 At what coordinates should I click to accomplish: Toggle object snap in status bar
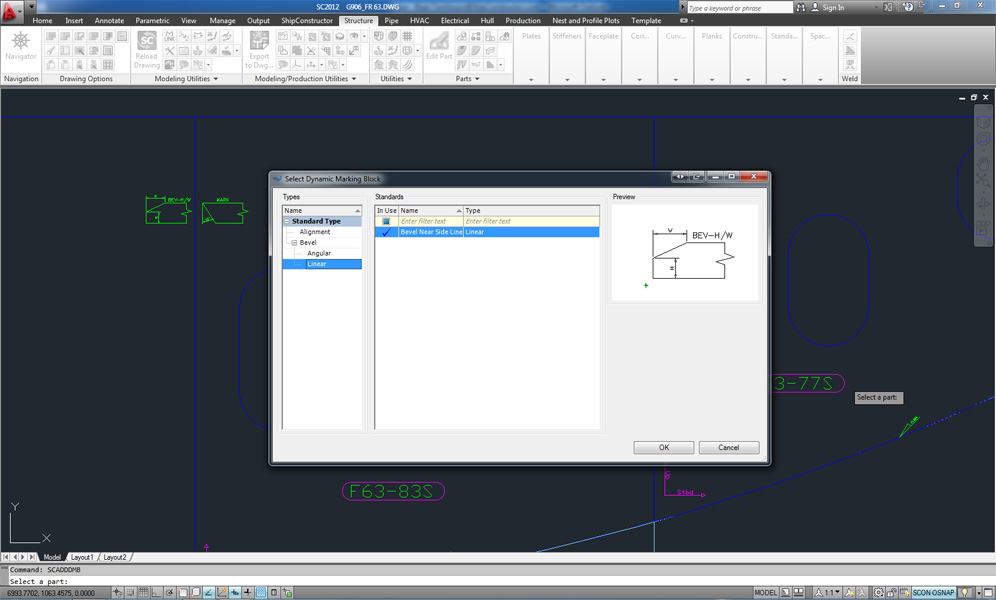[x=183, y=592]
